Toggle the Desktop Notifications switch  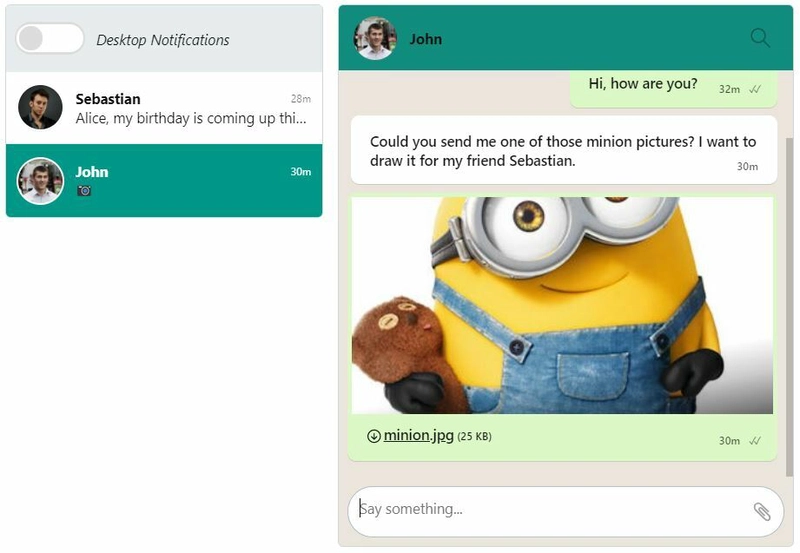coord(50,38)
